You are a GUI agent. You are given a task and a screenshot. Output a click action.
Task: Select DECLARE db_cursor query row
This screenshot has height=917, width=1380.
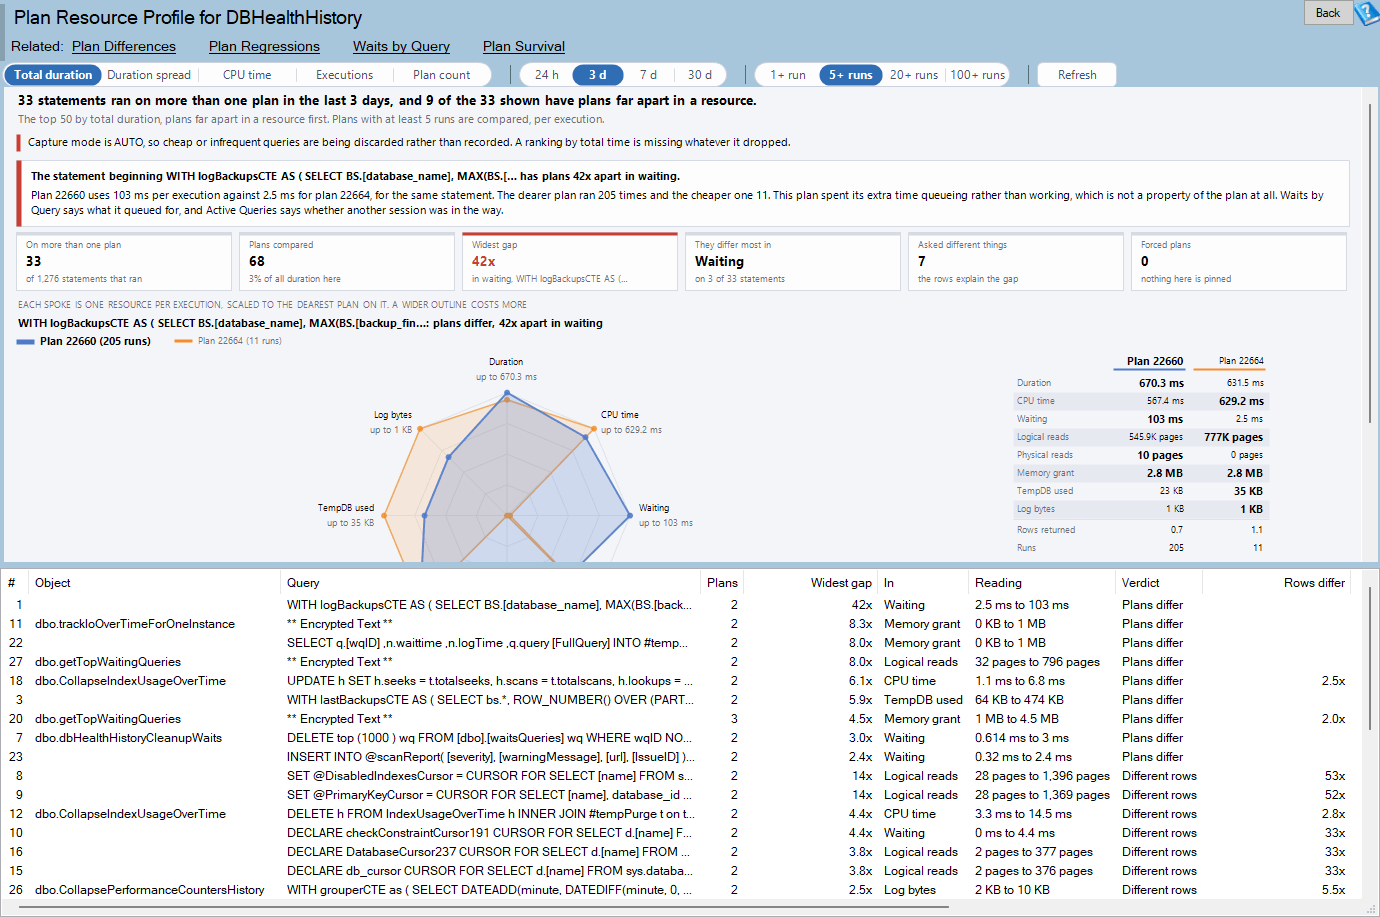(x=680, y=871)
